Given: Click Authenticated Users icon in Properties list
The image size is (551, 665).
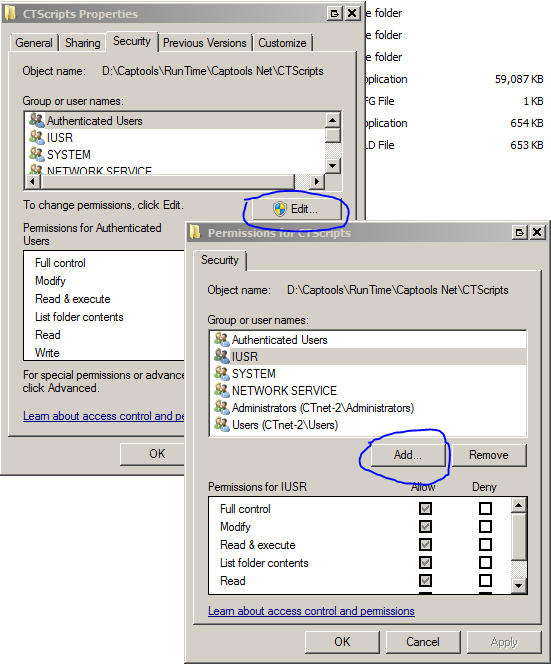Looking at the screenshot, I should (x=37, y=120).
